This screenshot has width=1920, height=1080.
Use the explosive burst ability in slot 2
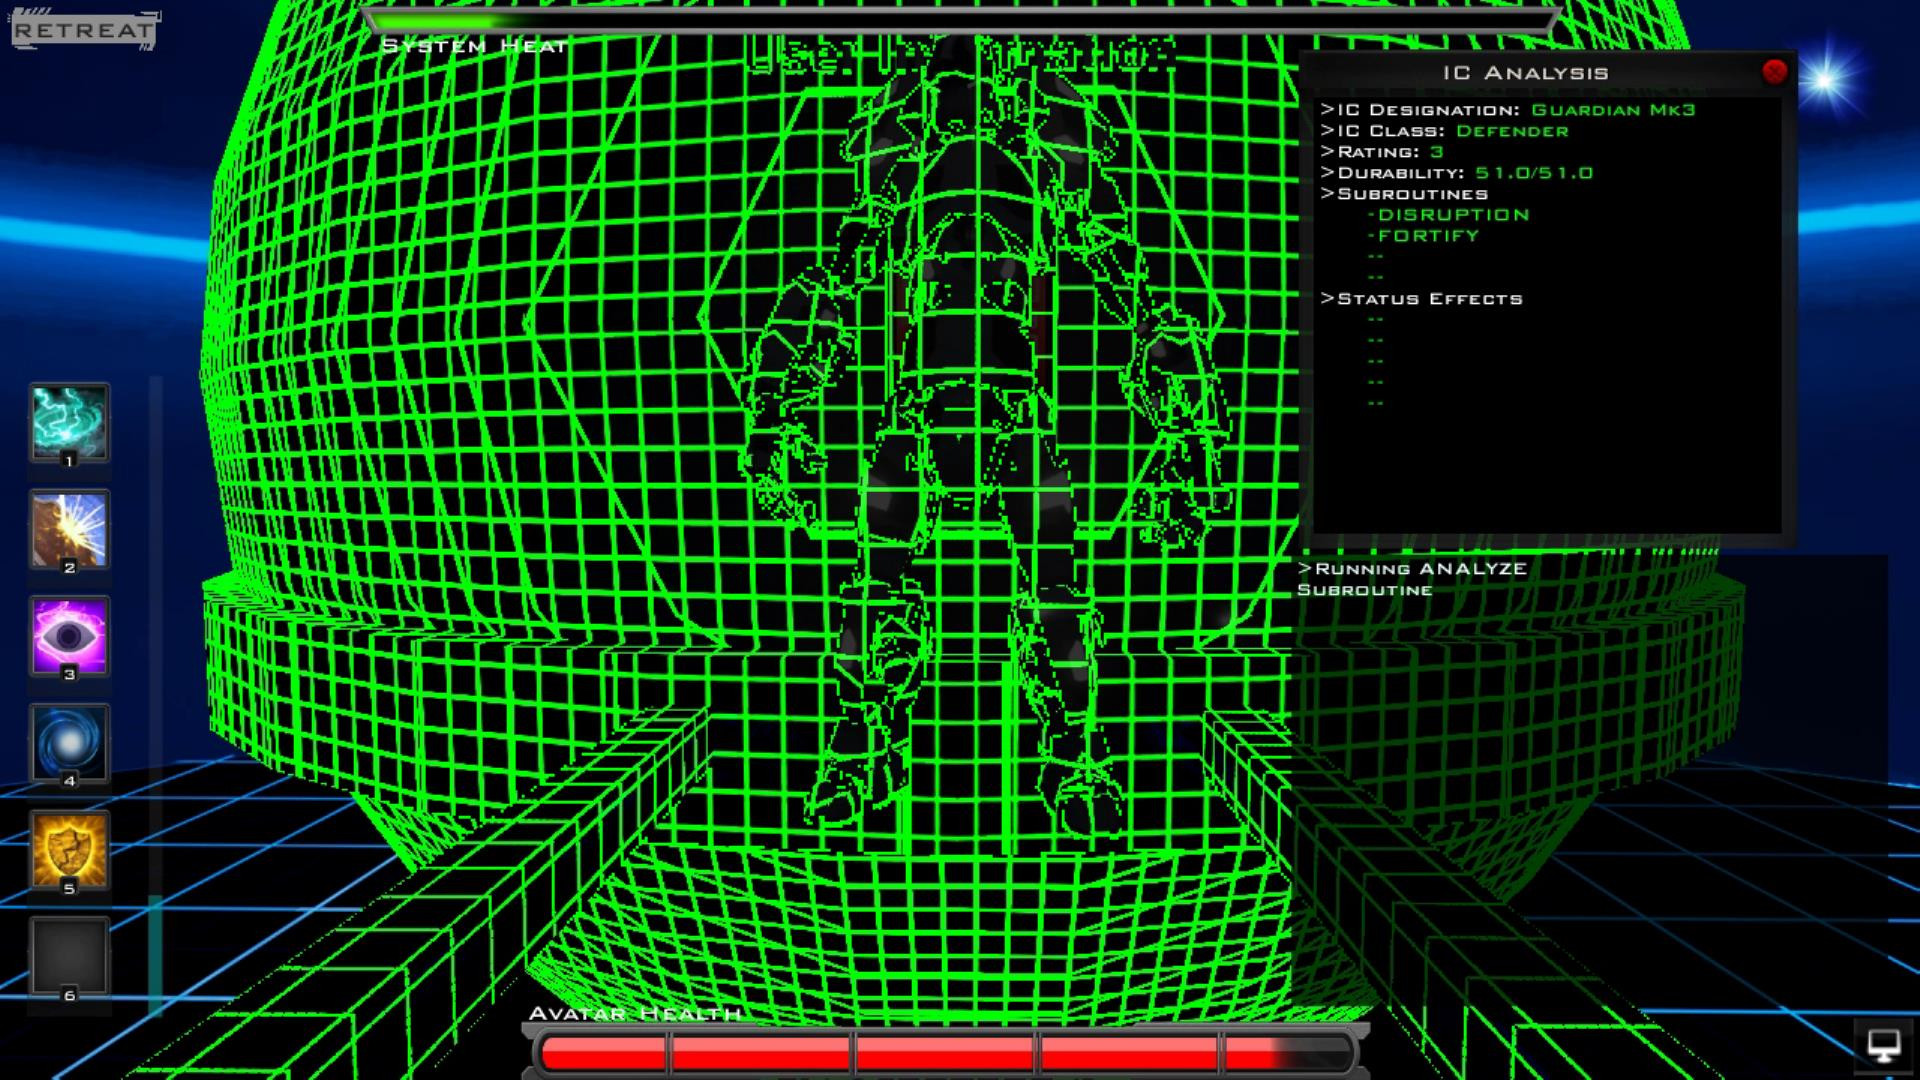click(69, 529)
